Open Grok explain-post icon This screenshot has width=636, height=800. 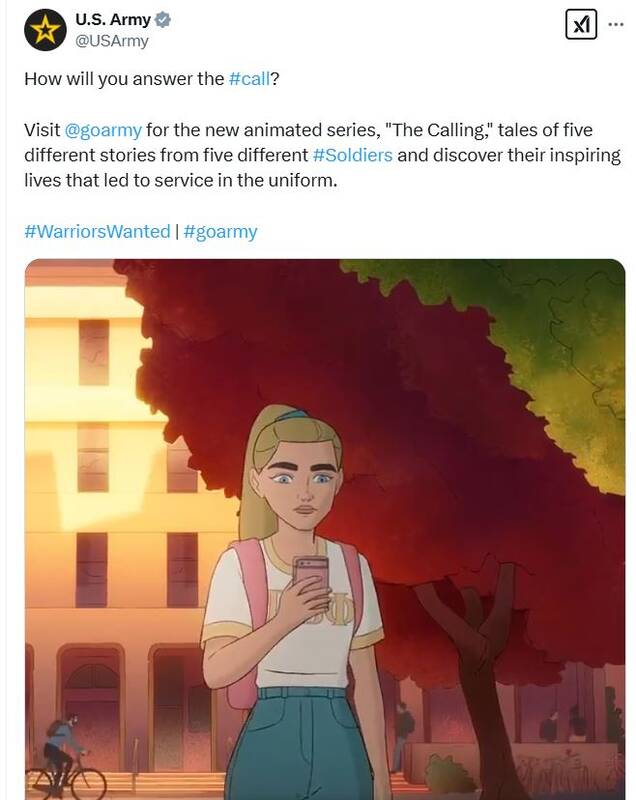[x=581, y=24]
